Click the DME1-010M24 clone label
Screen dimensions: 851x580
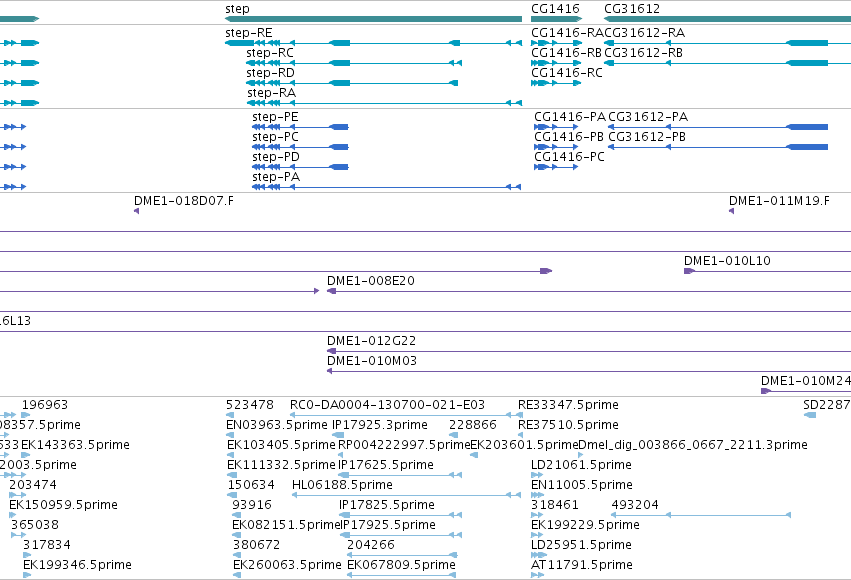(806, 381)
